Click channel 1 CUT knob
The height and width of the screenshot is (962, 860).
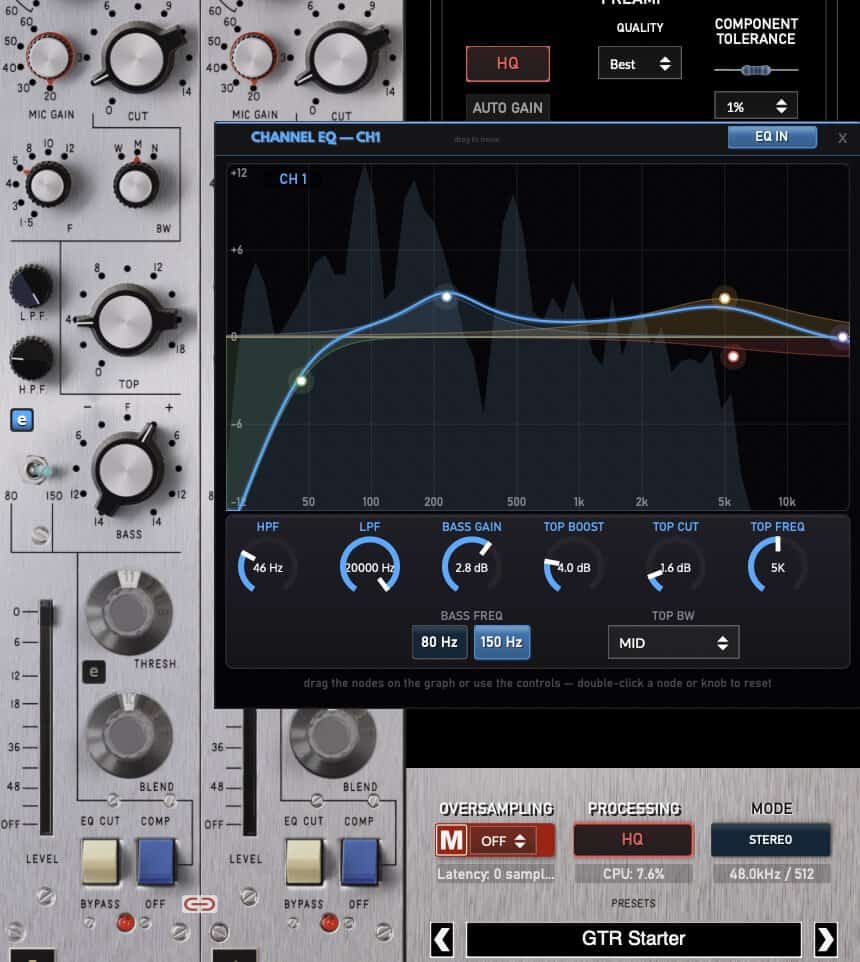click(x=138, y=57)
